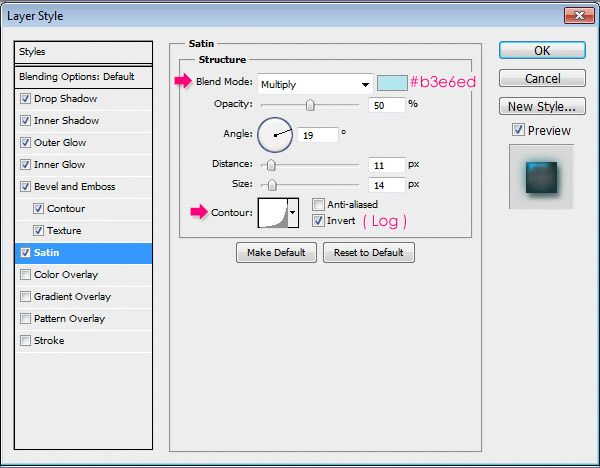Enable the Gradient Overlay checkbox
The width and height of the screenshot is (600, 468).
pyautogui.click(x=25, y=297)
